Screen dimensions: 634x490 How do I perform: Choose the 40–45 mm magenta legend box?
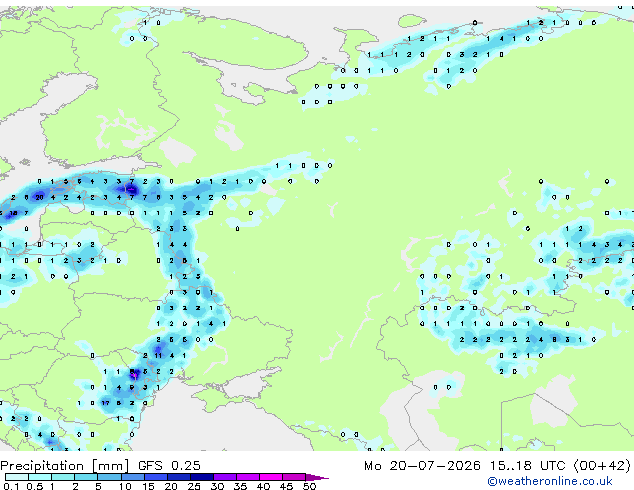point(271,477)
